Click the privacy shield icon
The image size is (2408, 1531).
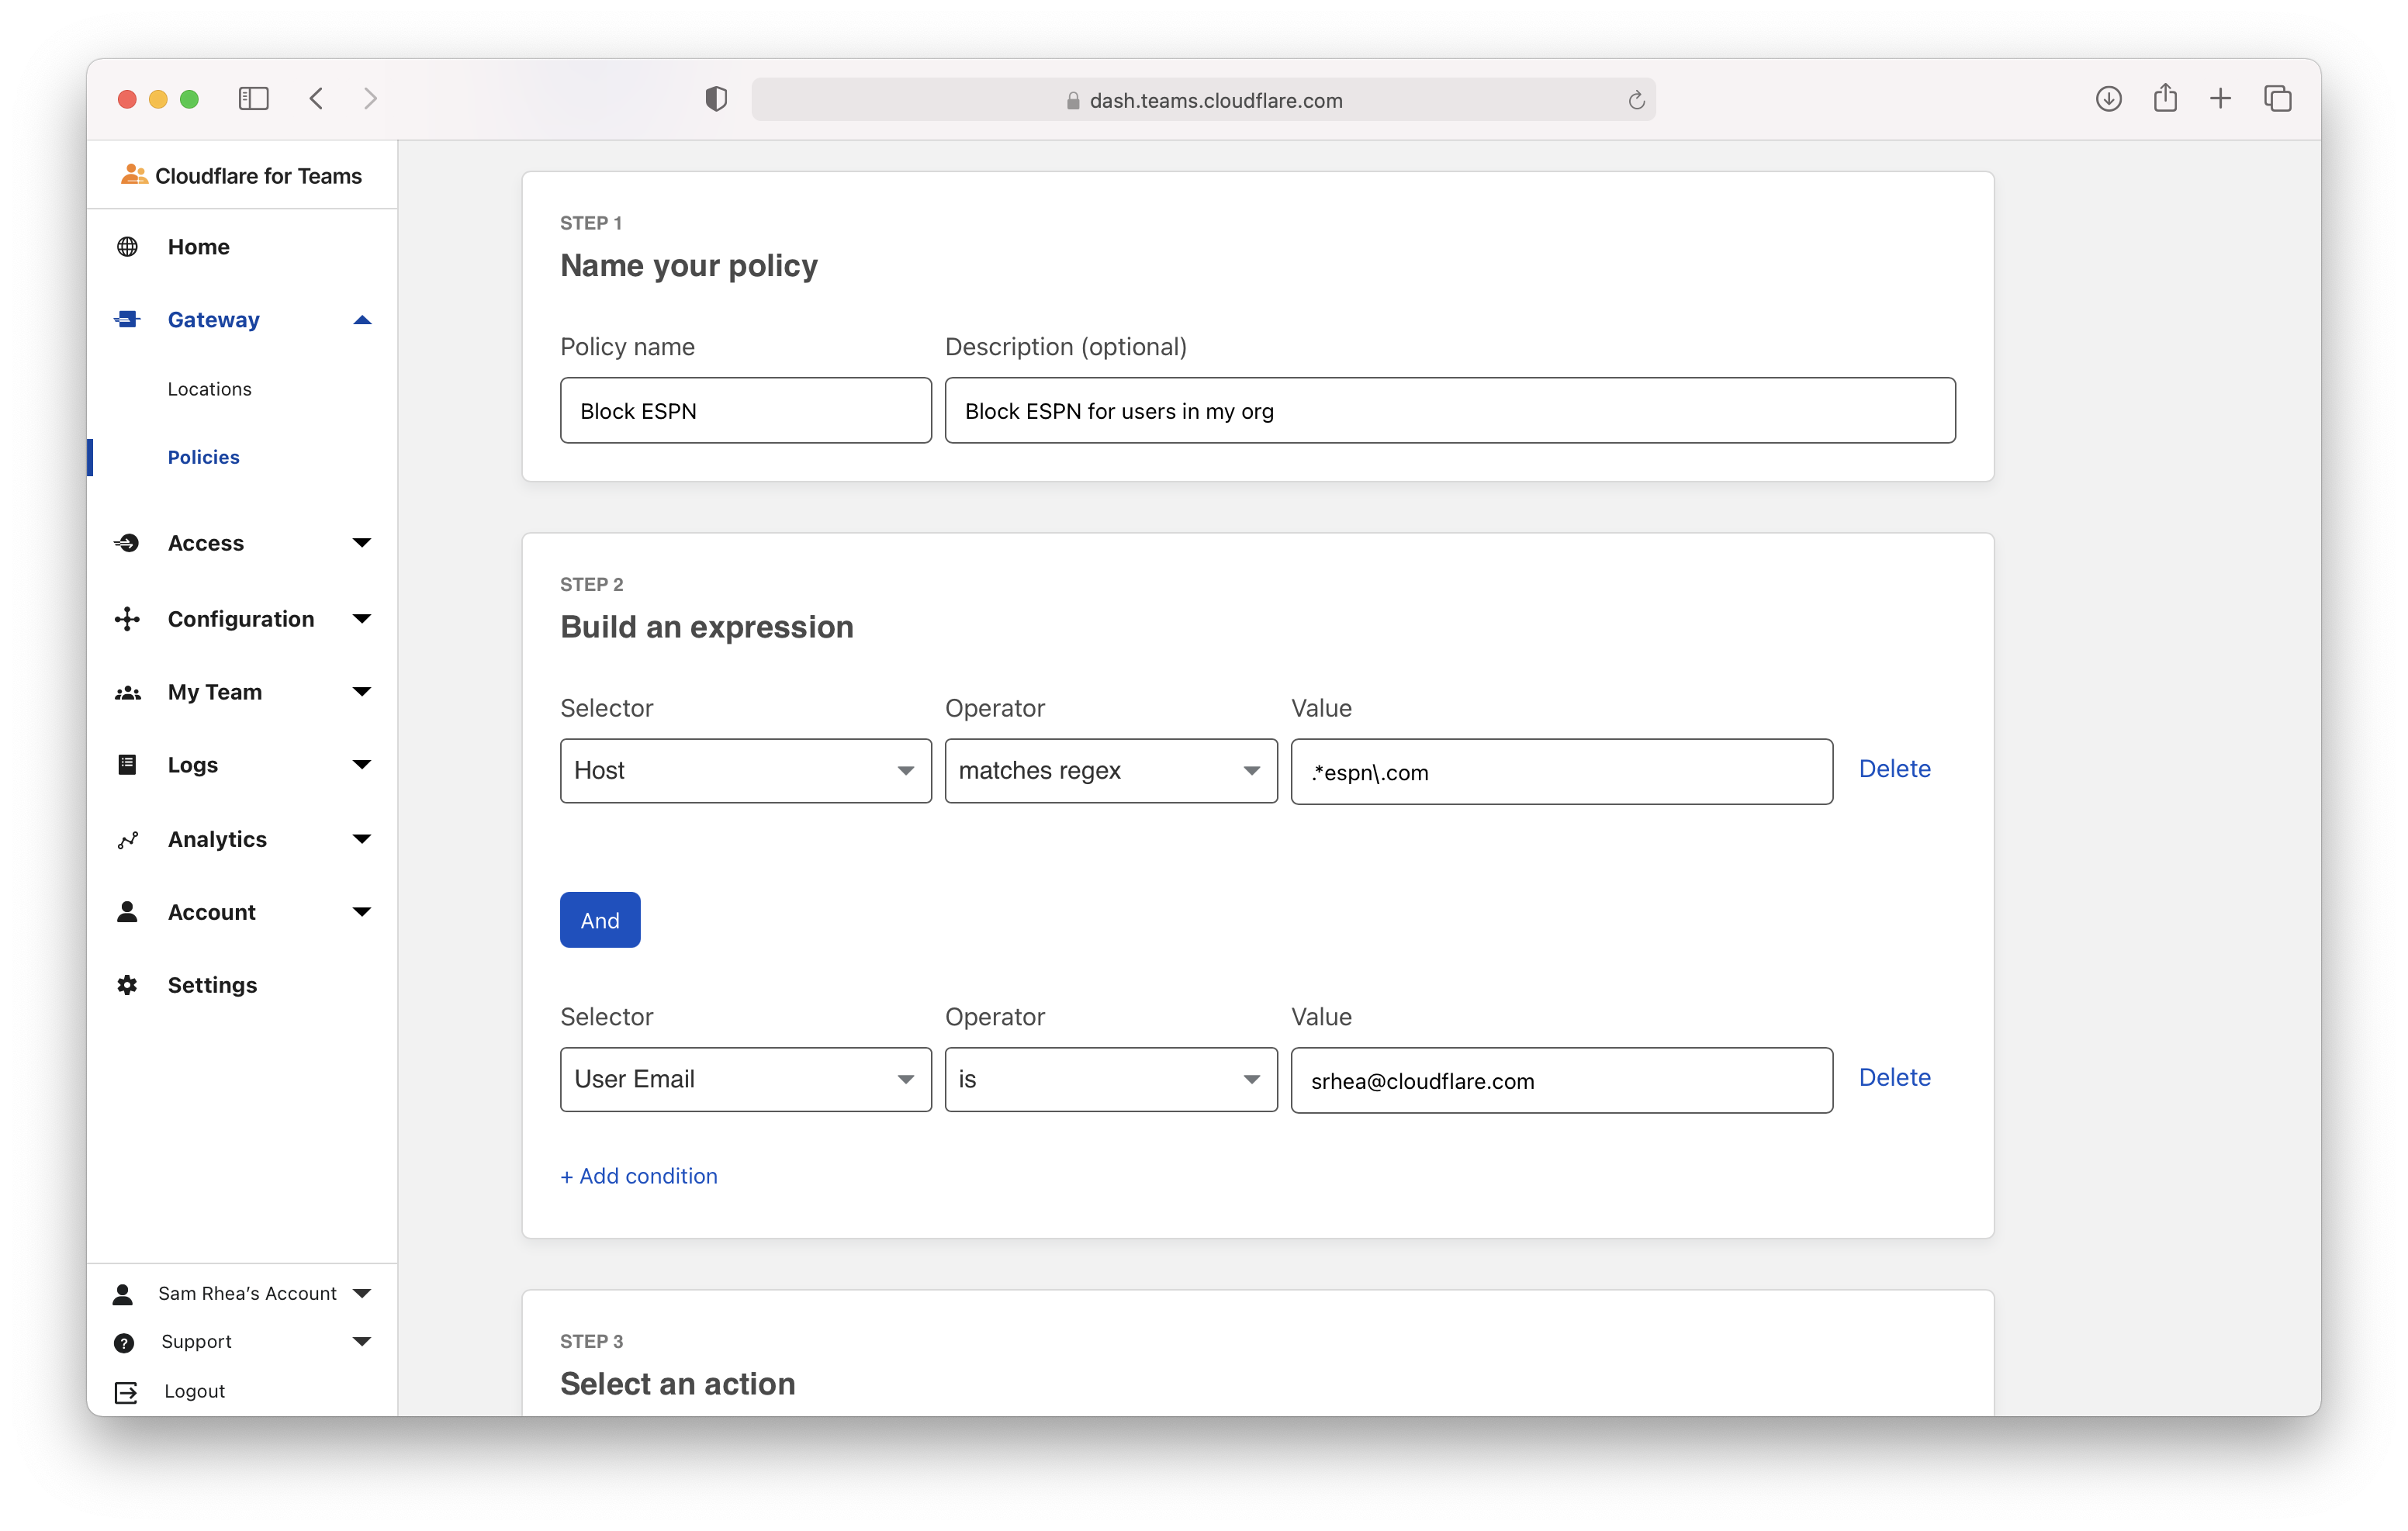[x=716, y=99]
